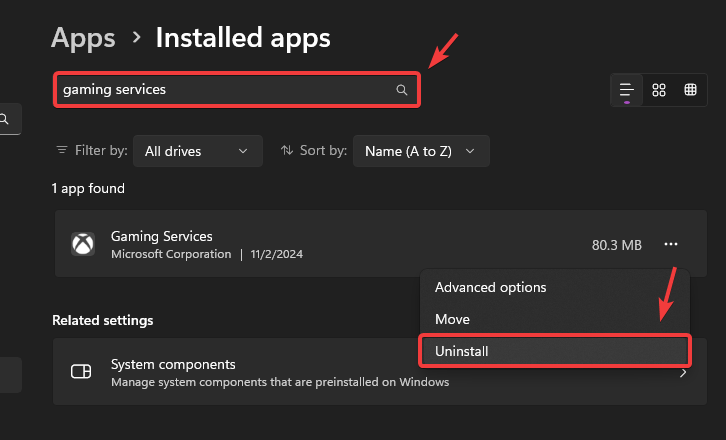This screenshot has height=440, width=726.
Task: Click the sort arrows icon beside Sort by
Action: 287,151
